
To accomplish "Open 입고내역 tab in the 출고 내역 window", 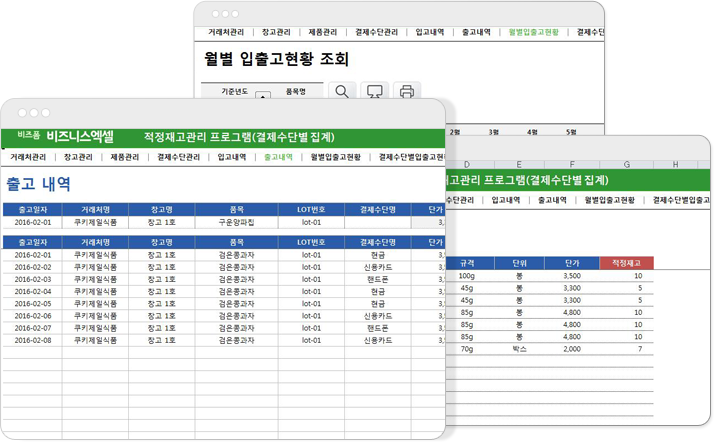I will (232, 157).
